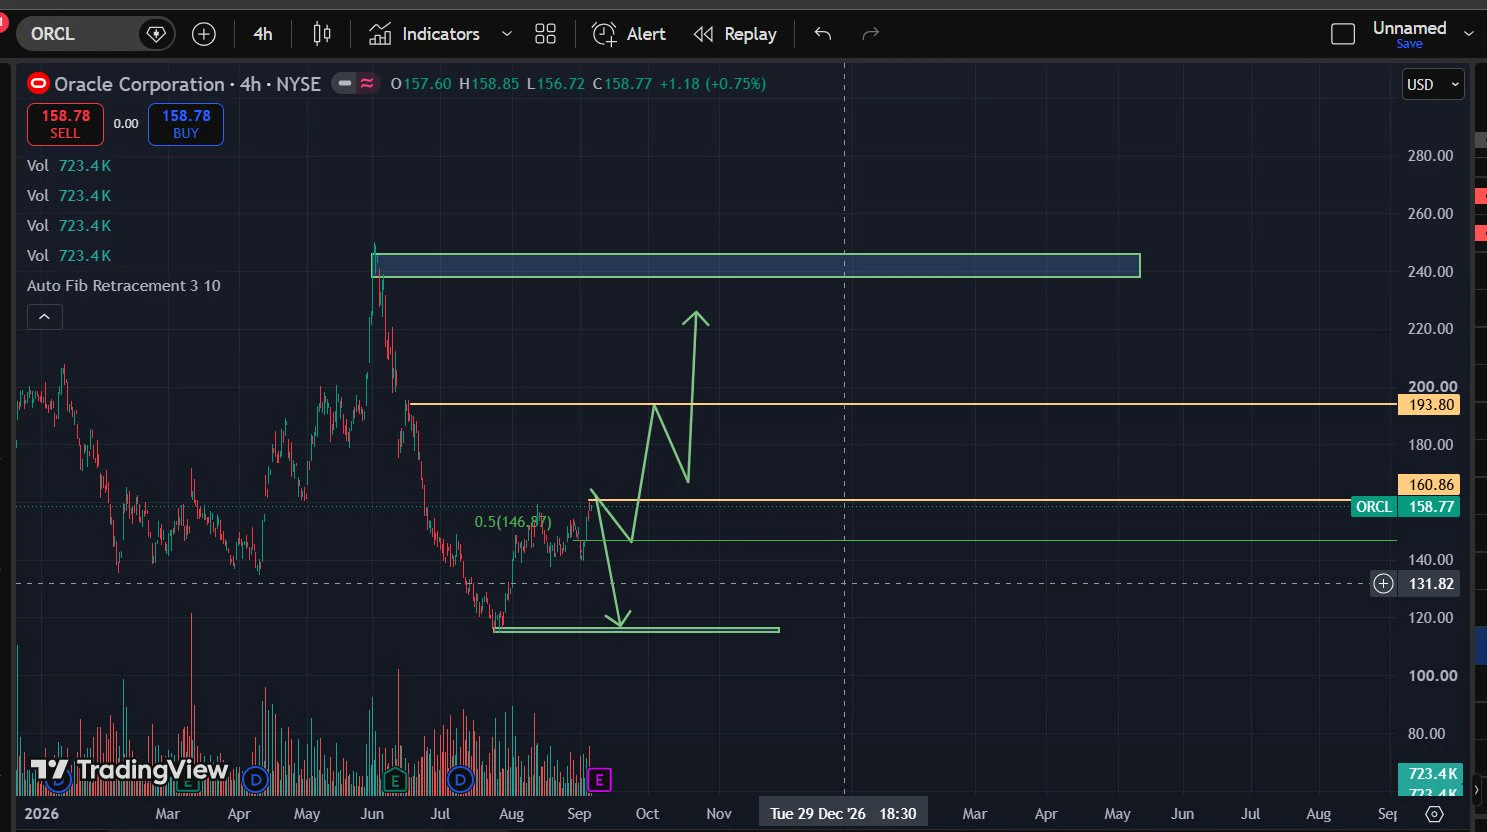
Task: Select the green rectangle zone drawing near 240
Action: pos(756,265)
